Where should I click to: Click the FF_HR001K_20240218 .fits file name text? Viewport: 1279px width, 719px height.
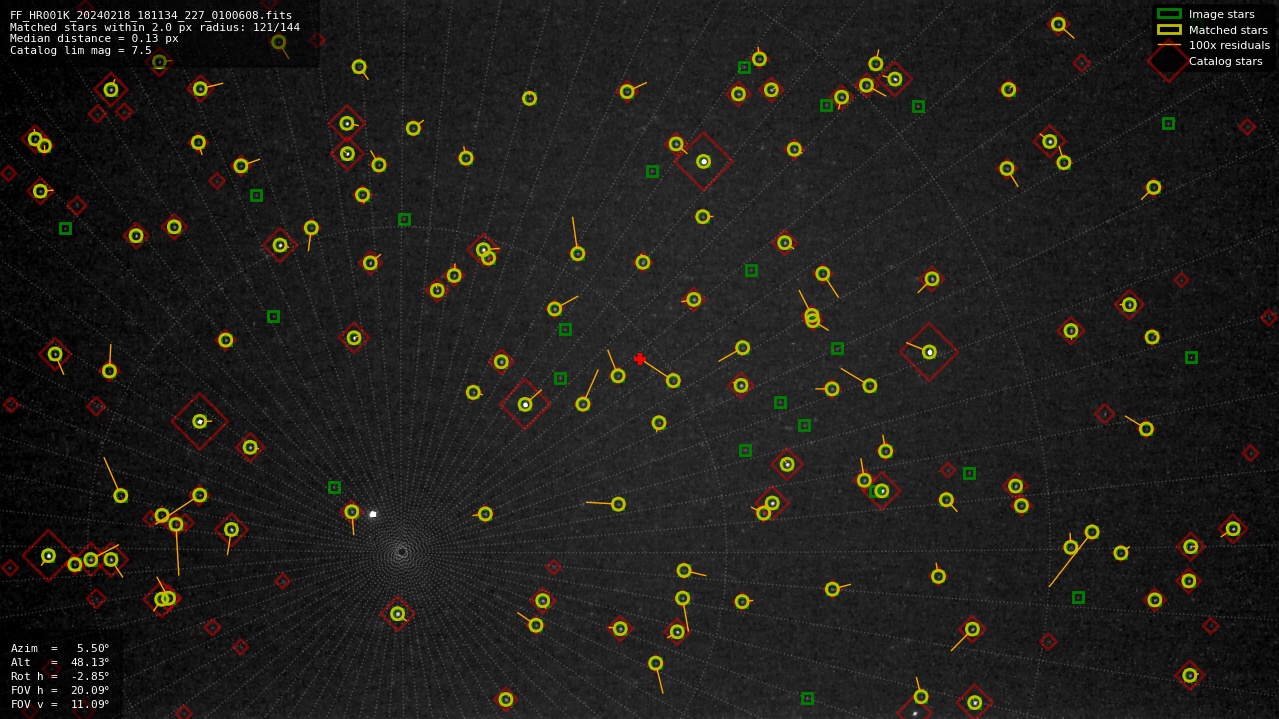151,15
